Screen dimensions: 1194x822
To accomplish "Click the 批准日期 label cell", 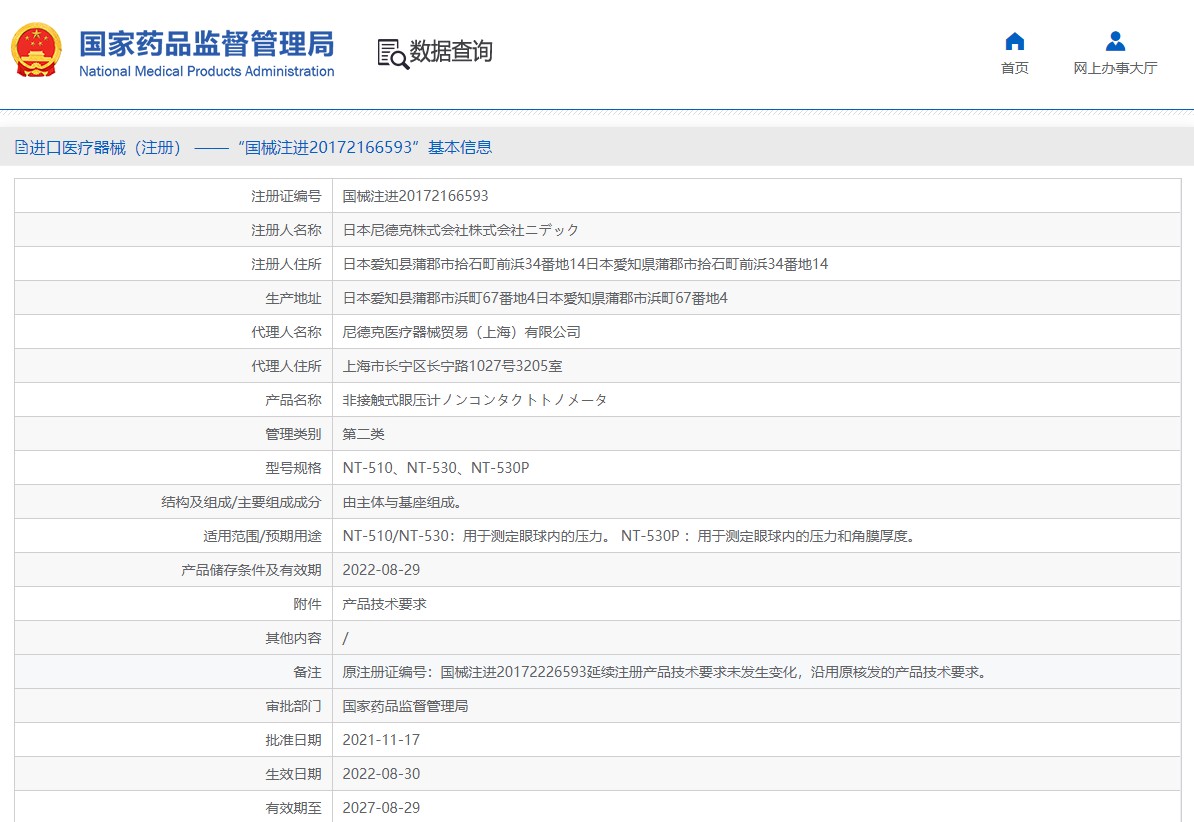I will [174, 740].
